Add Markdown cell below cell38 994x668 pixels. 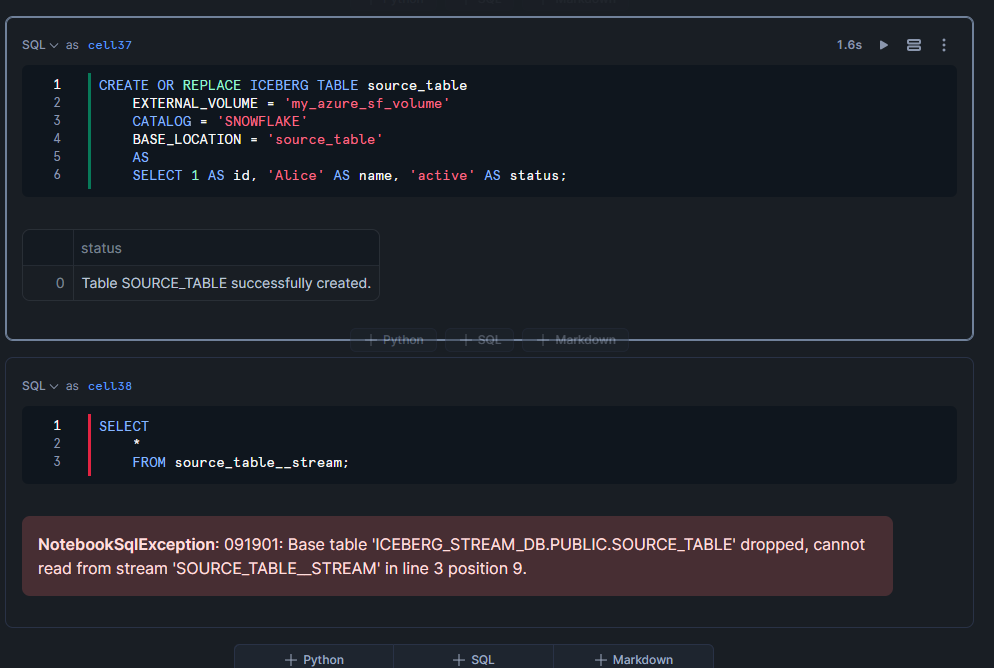(x=633, y=659)
